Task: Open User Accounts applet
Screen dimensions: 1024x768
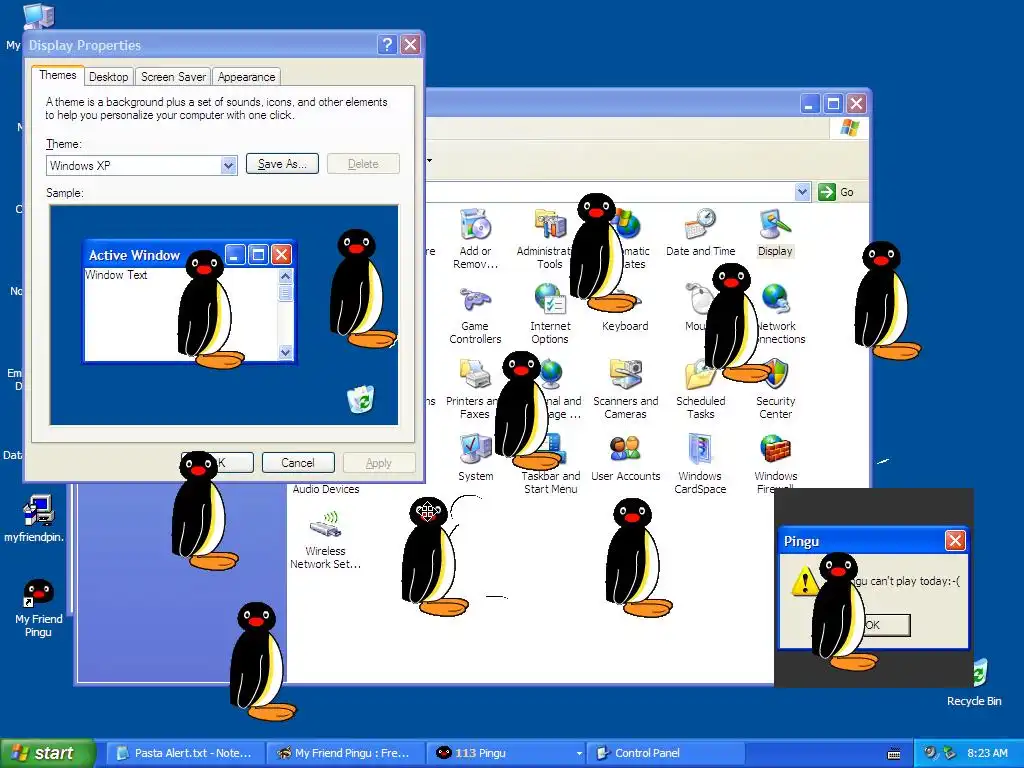Action: click(625, 449)
